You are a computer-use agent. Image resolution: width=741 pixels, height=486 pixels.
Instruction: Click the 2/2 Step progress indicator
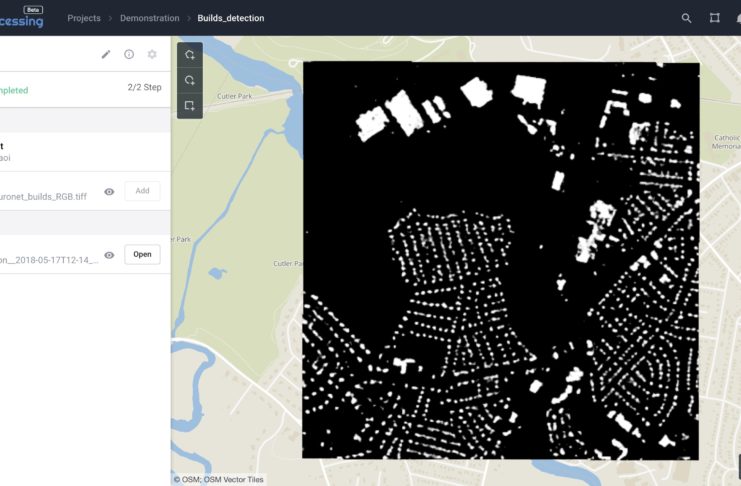(144, 88)
